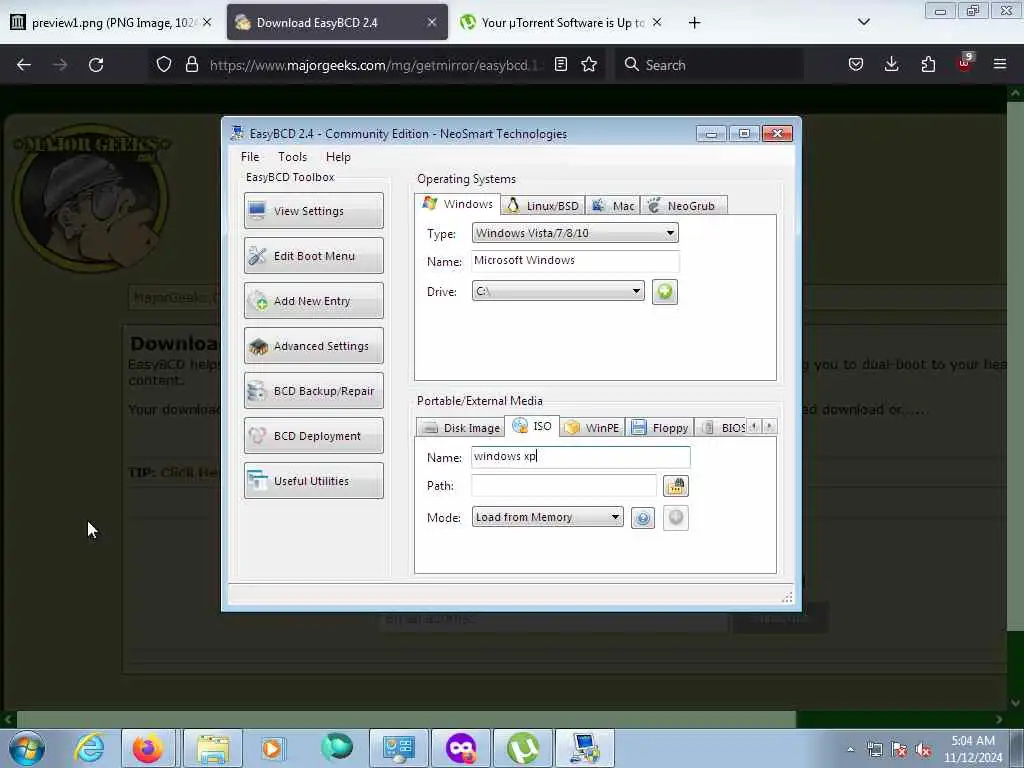Open Advanced Settings in EasyBCD
The width and height of the screenshot is (1024, 768).
[x=313, y=346]
